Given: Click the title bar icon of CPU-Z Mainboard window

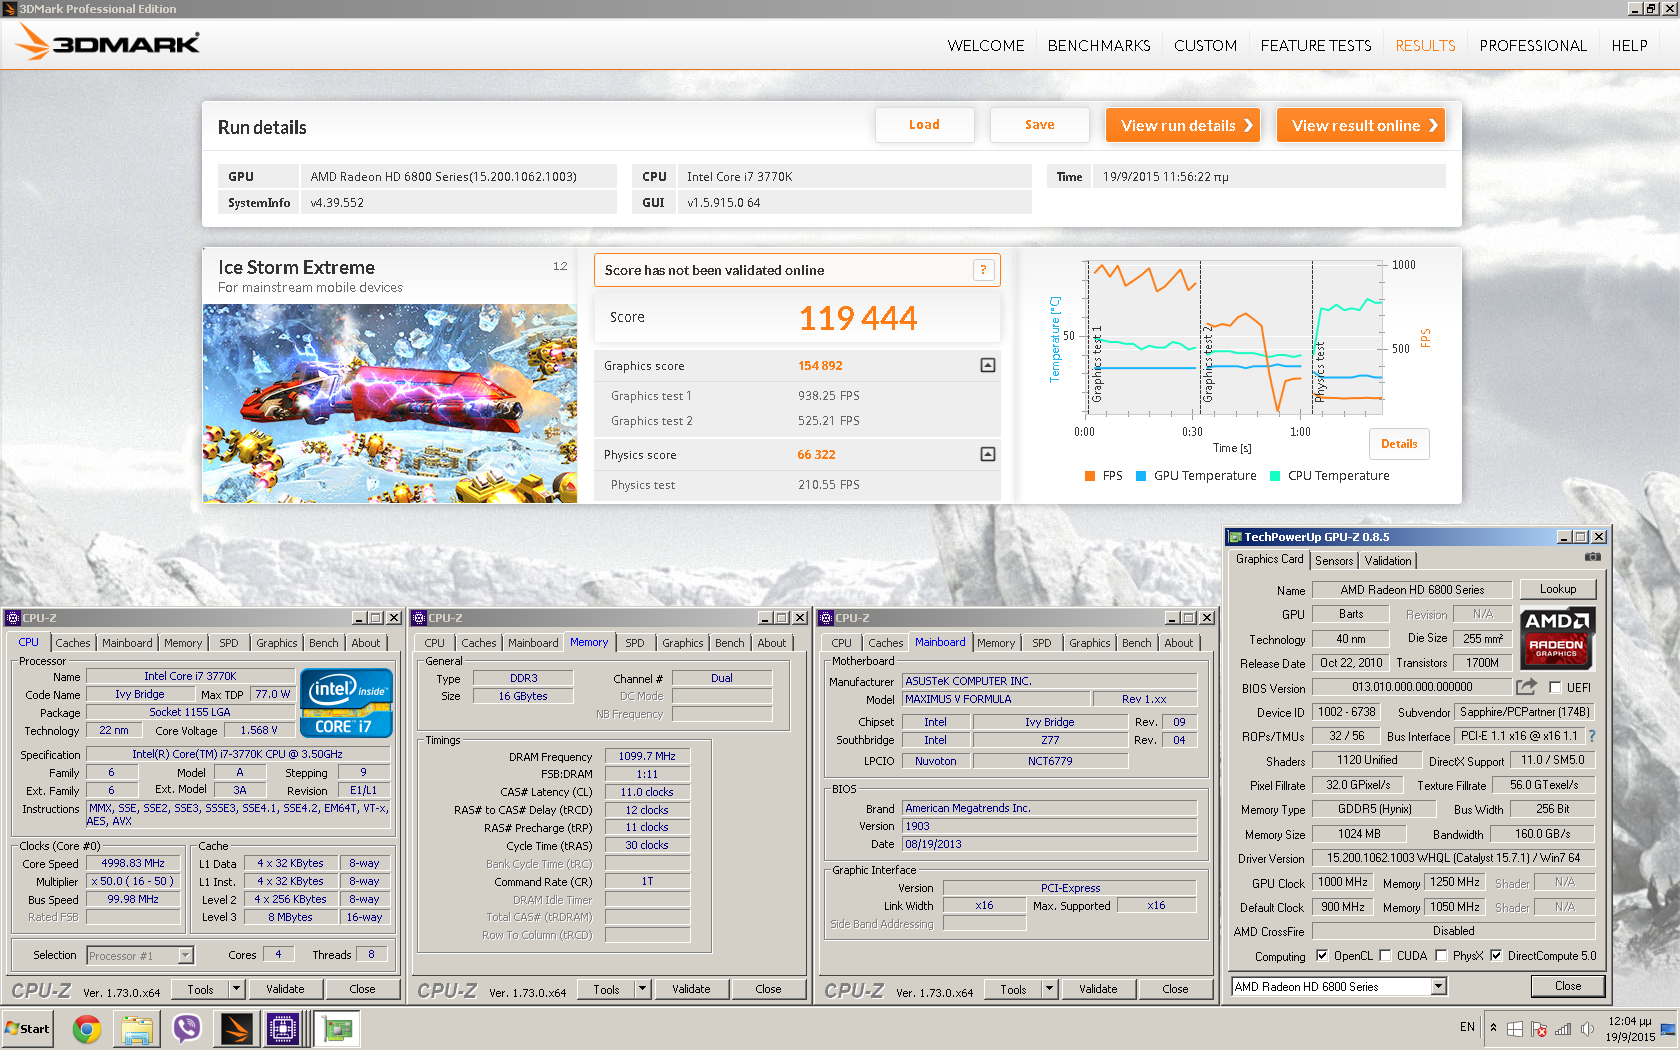Looking at the screenshot, I should (826, 618).
